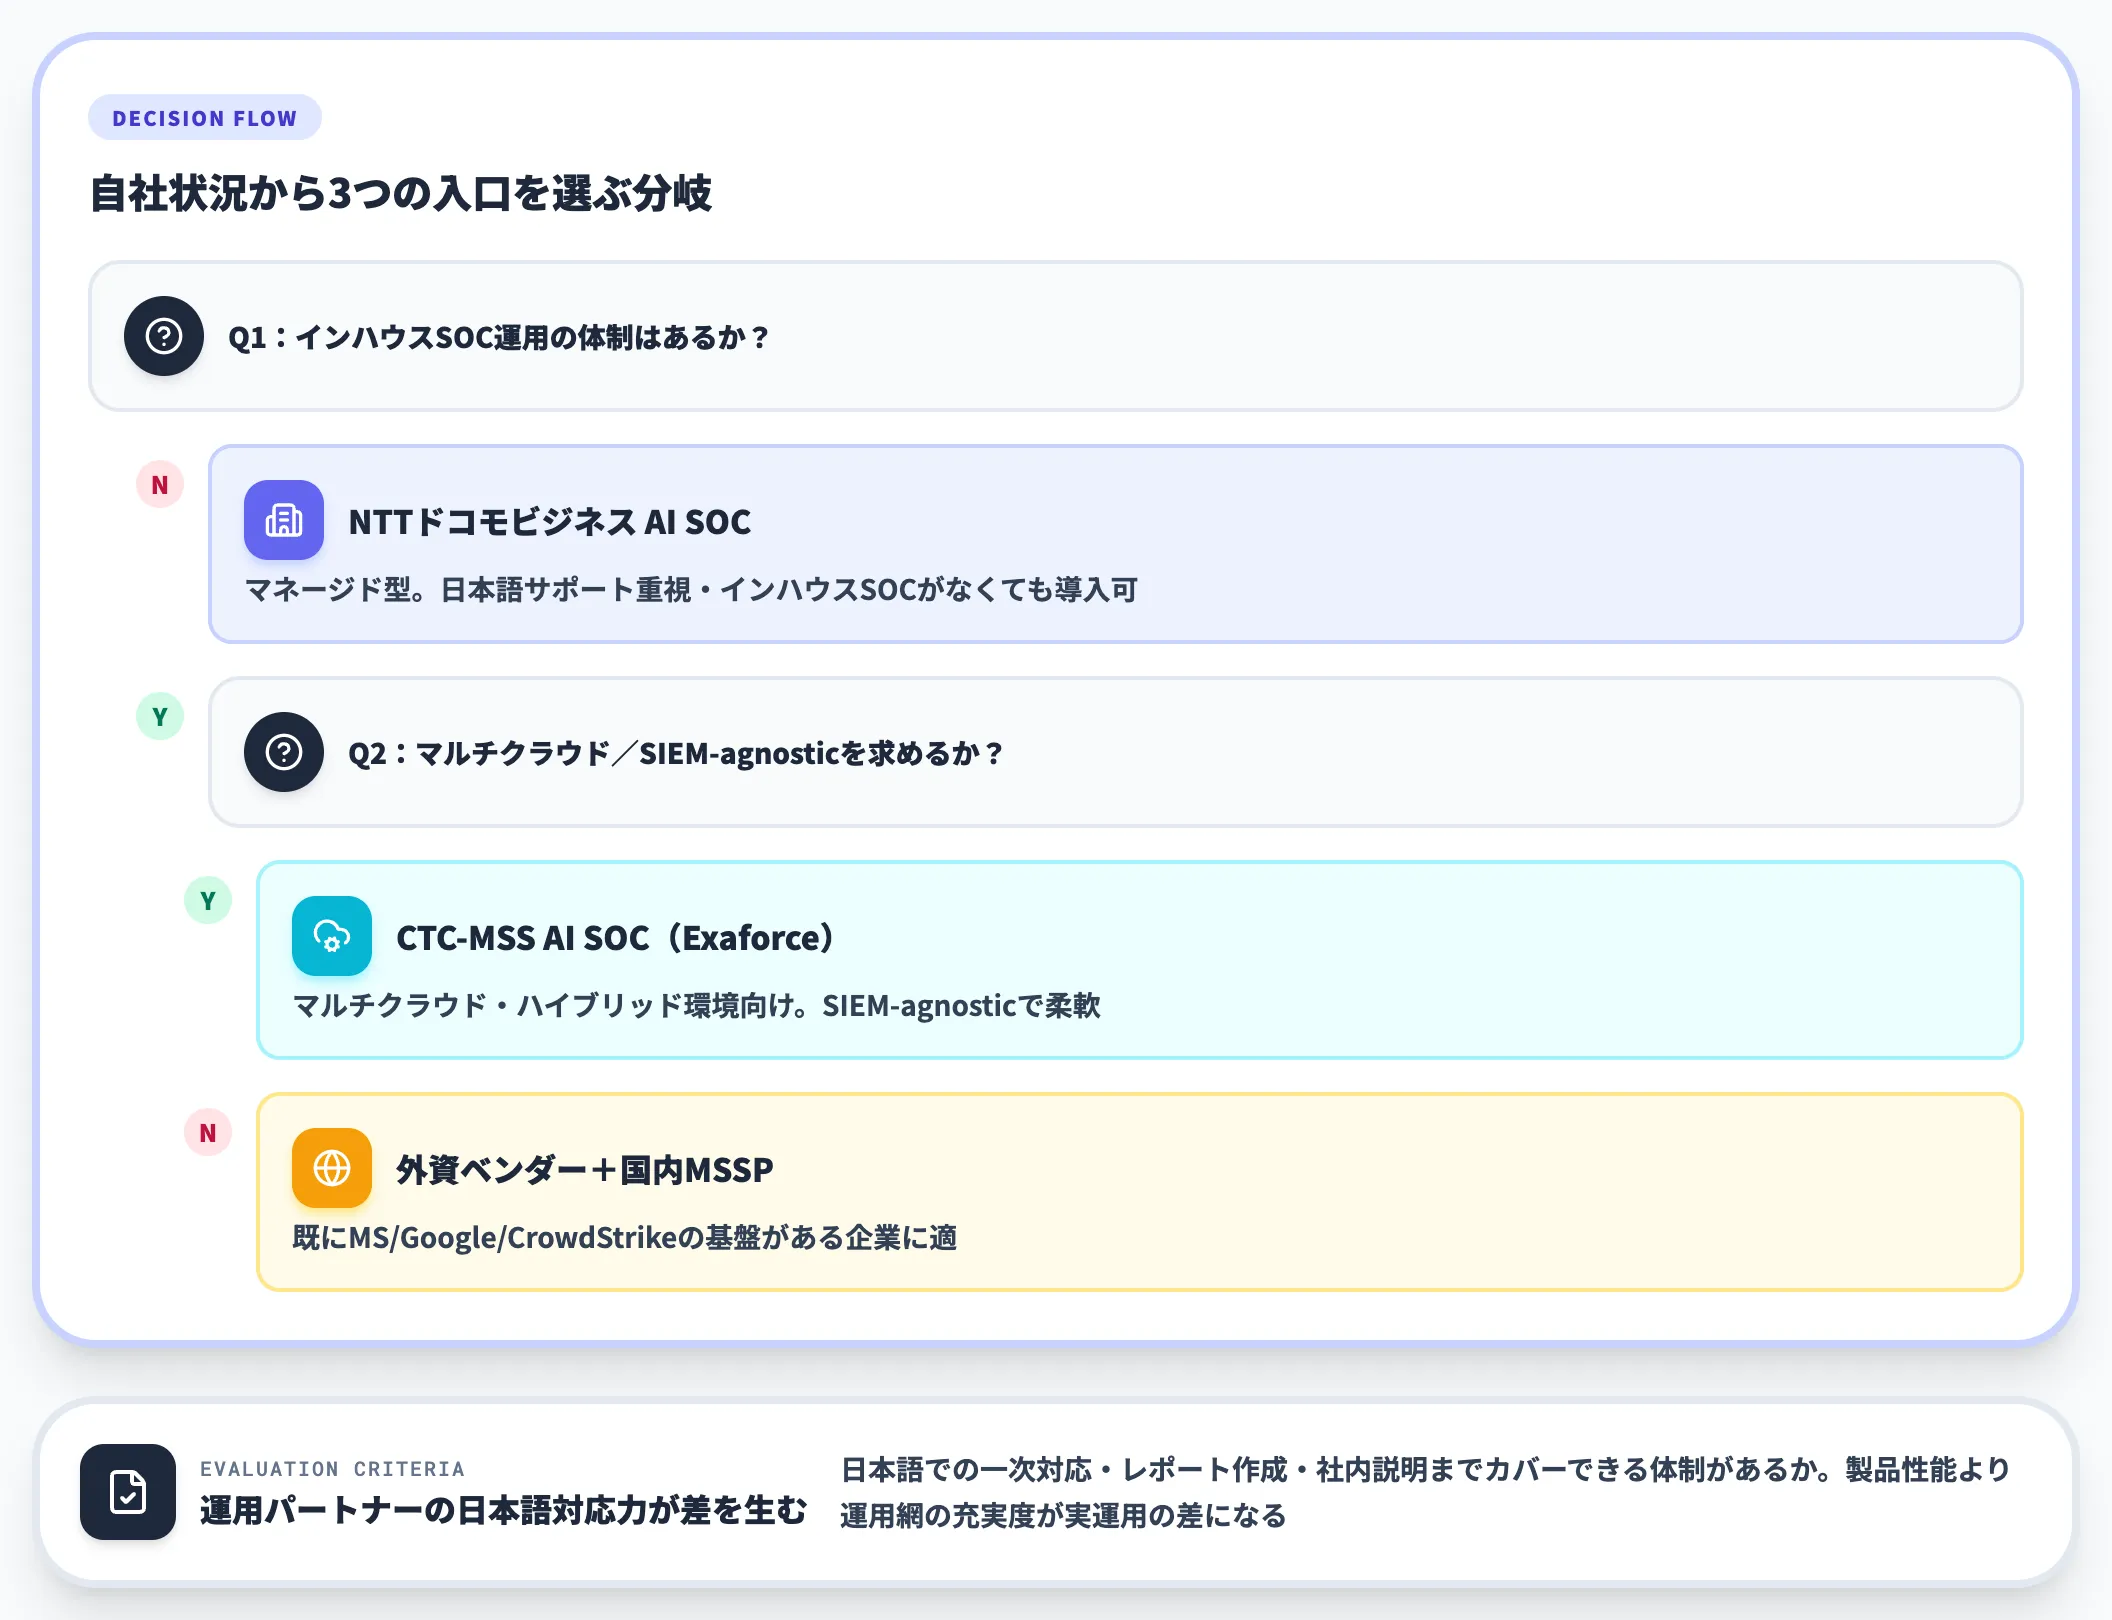Viewport: 2112px width, 1620px height.
Task: Click the NTT Docomo Business building icon
Action: [284, 520]
